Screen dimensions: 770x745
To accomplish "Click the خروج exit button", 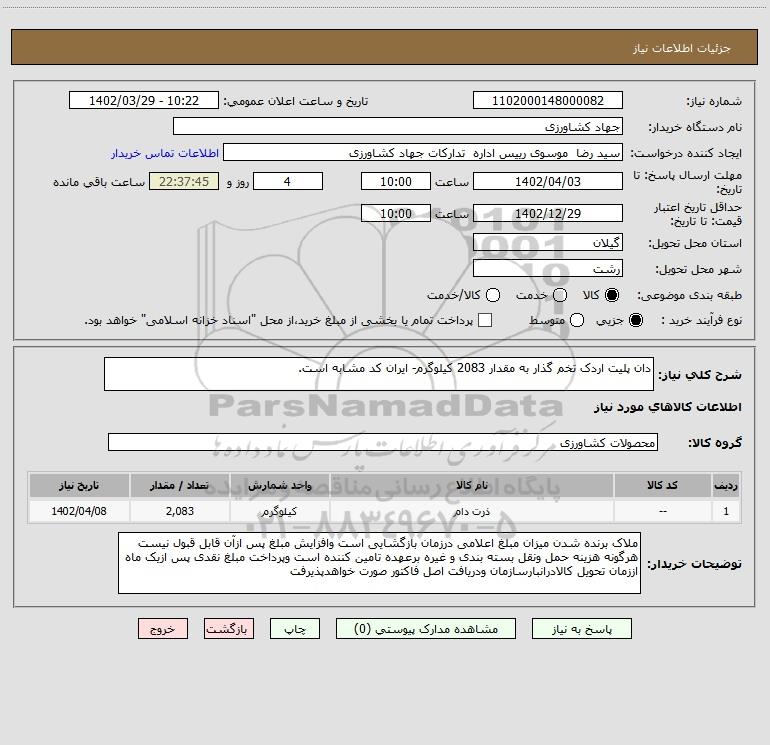I will pos(163,629).
